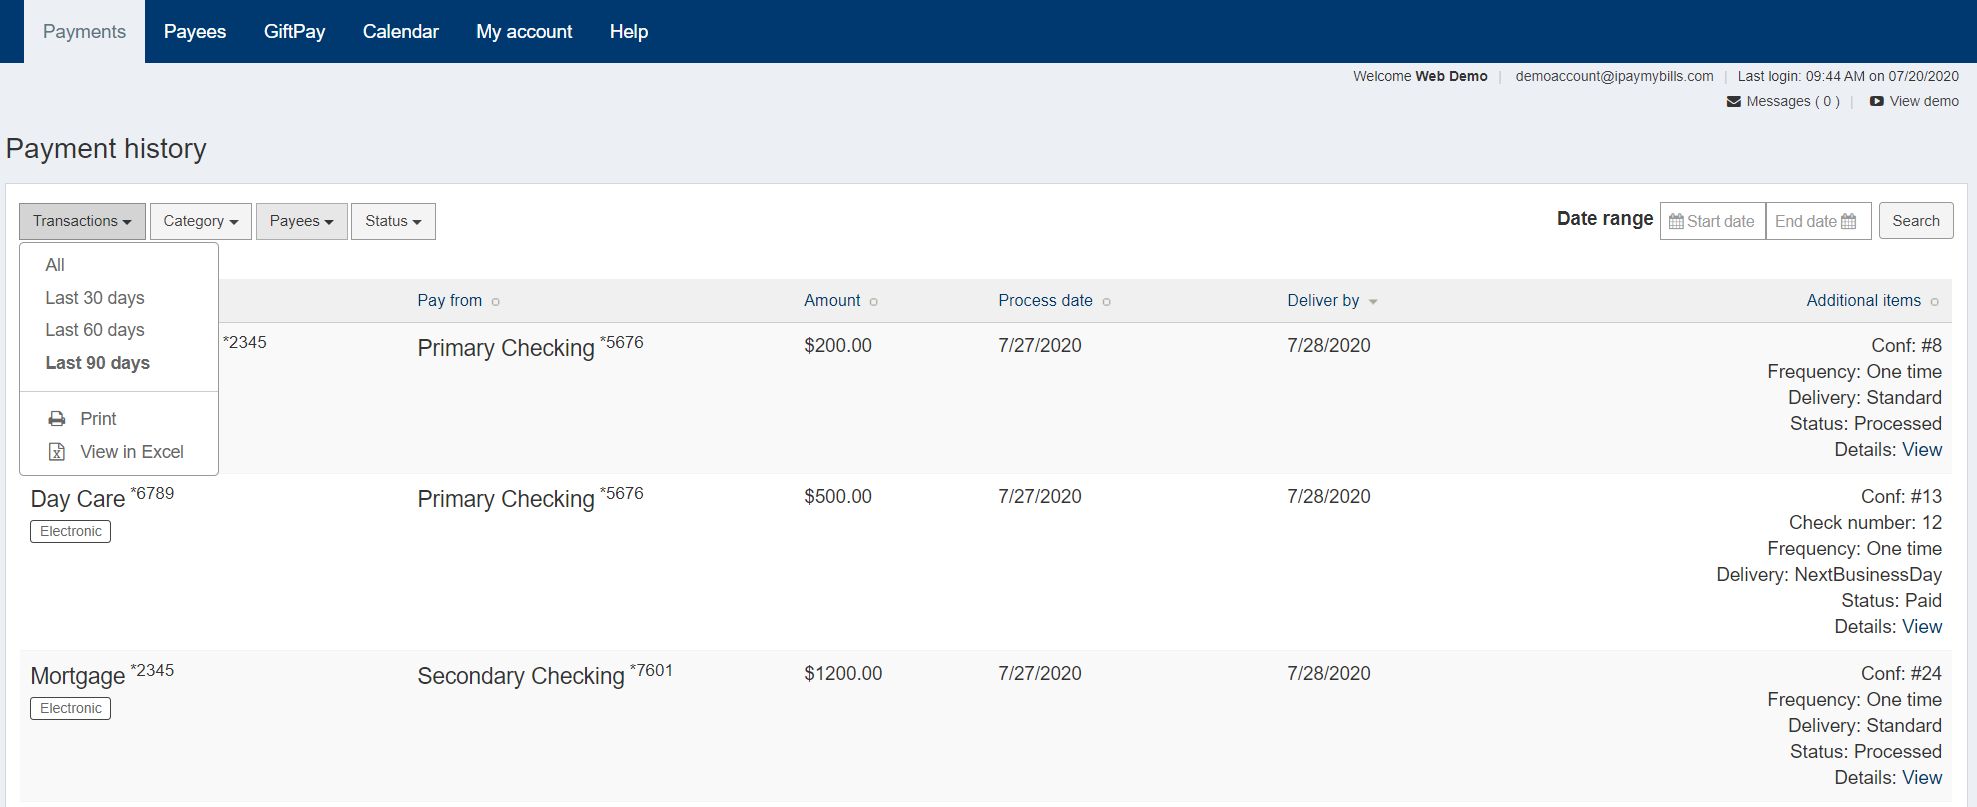This screenshot has height=807, width=1977.
Task: Click the sort arrow next to Deliver by
Action: (1373, 302)
